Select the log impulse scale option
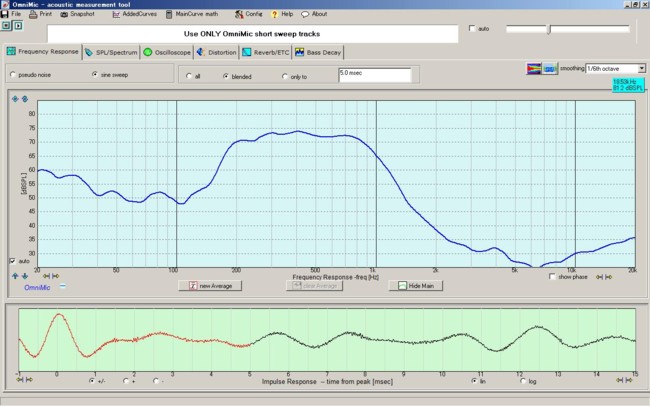The image size is (650, 406). click(523, 380)
